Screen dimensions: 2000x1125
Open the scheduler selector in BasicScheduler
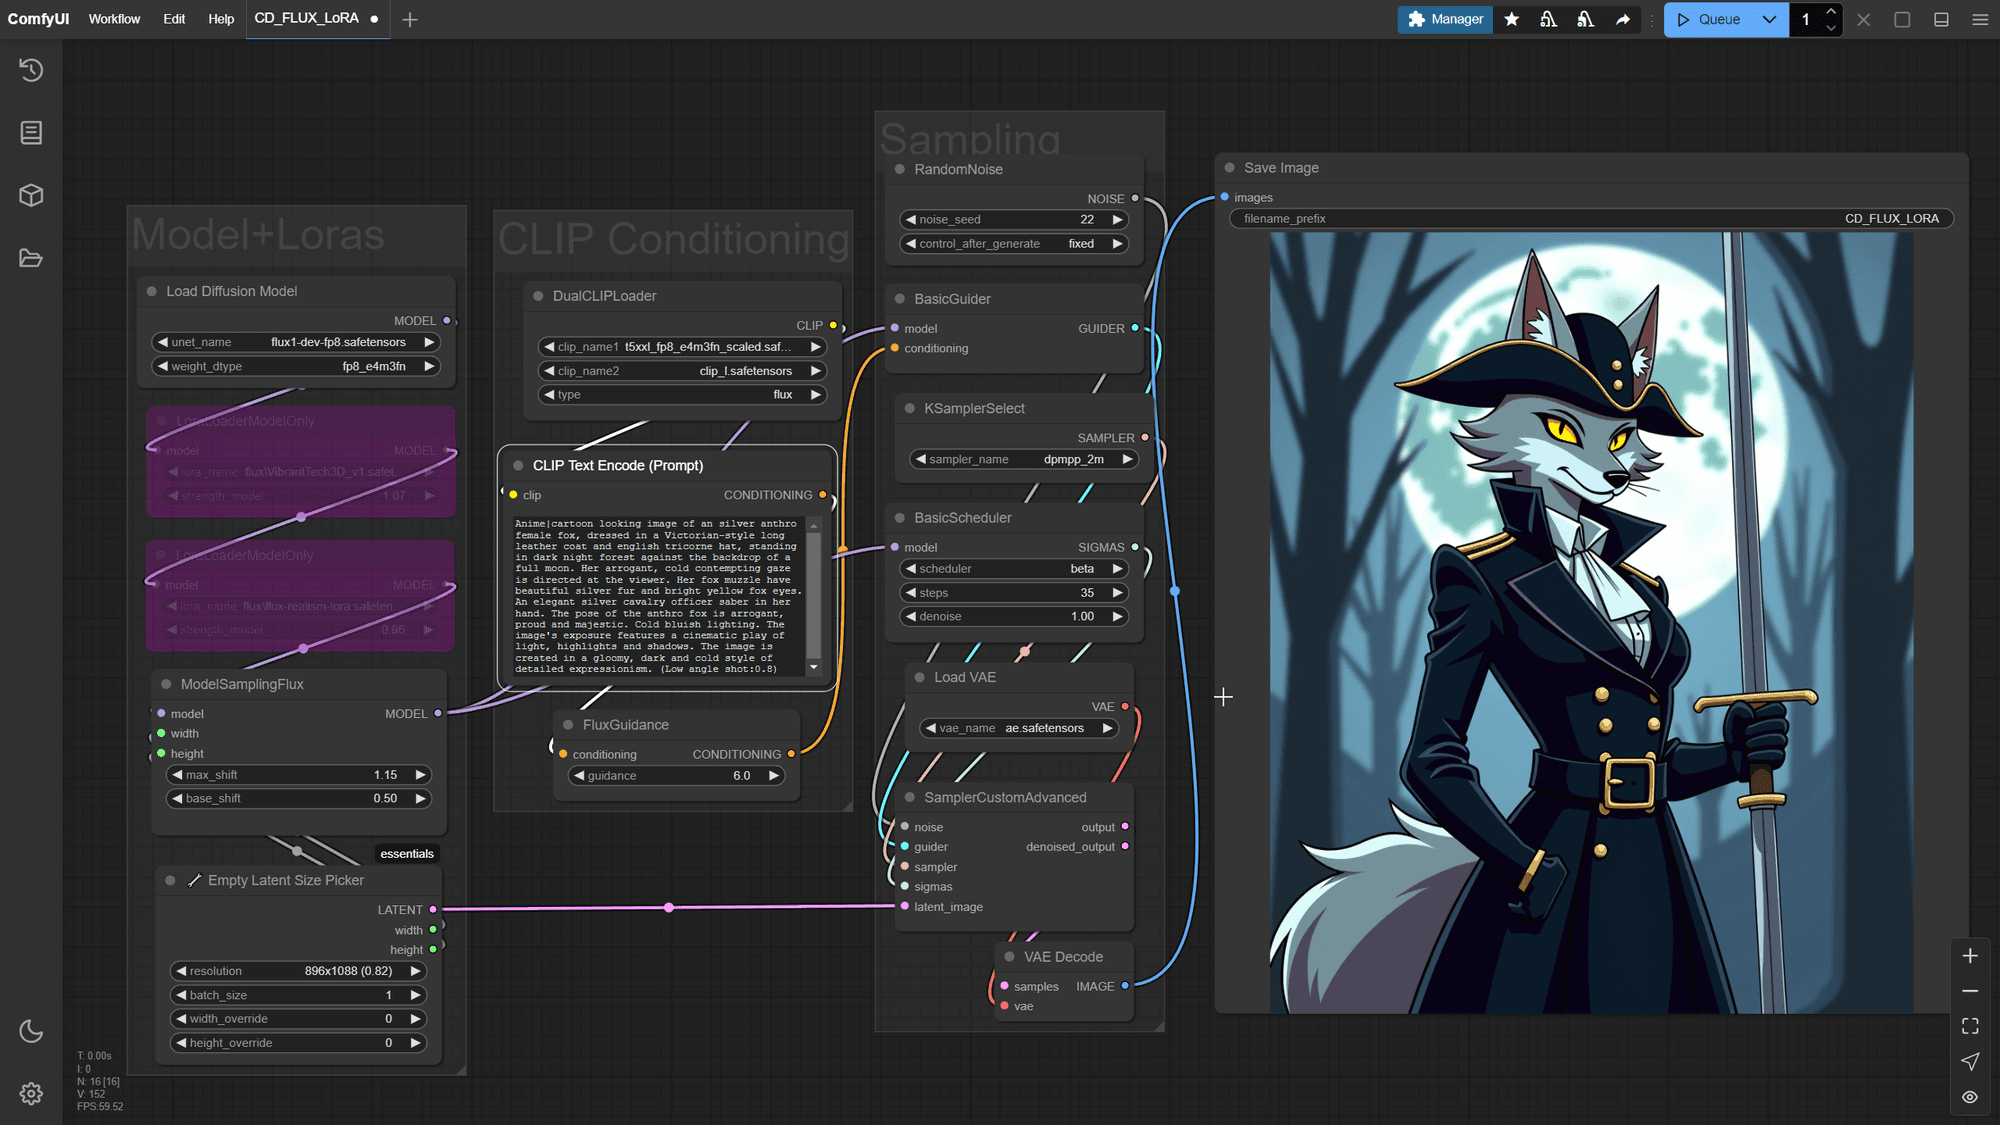tap(1013, 568)
